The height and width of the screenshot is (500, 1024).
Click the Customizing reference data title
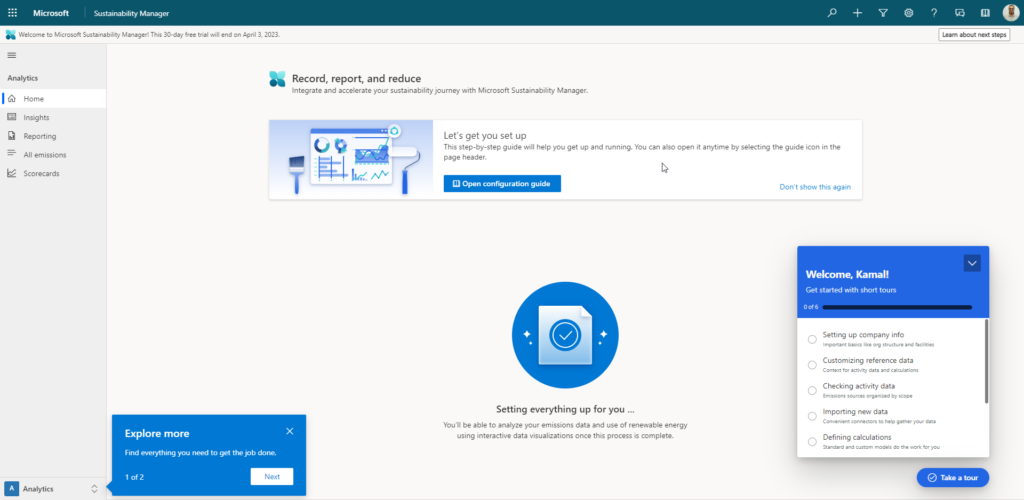click(x=868, y=360)
